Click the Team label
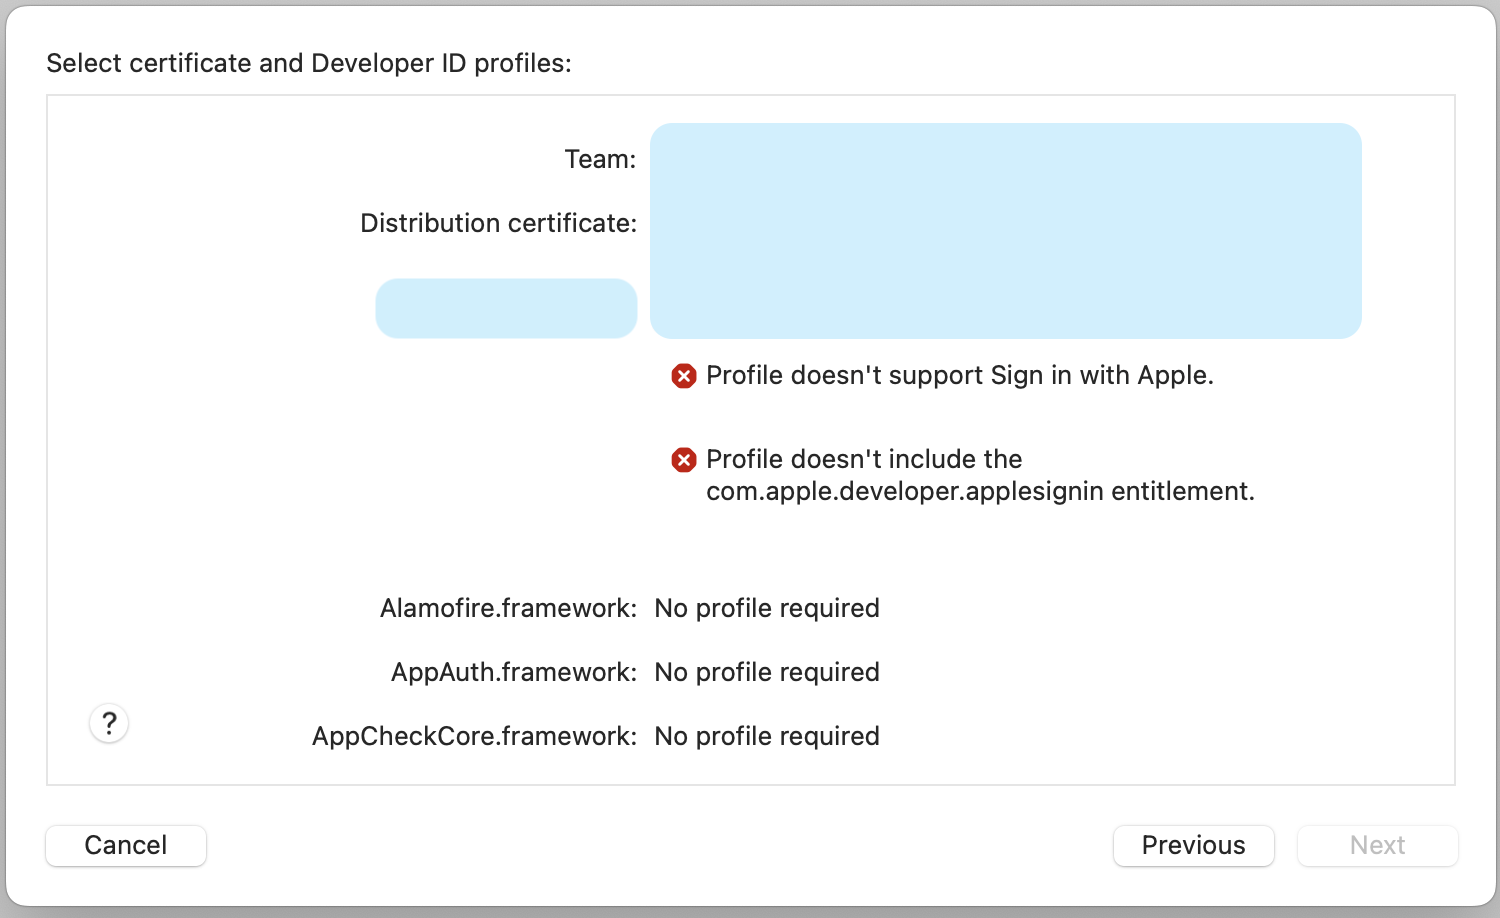 click(x=600, y=159)
